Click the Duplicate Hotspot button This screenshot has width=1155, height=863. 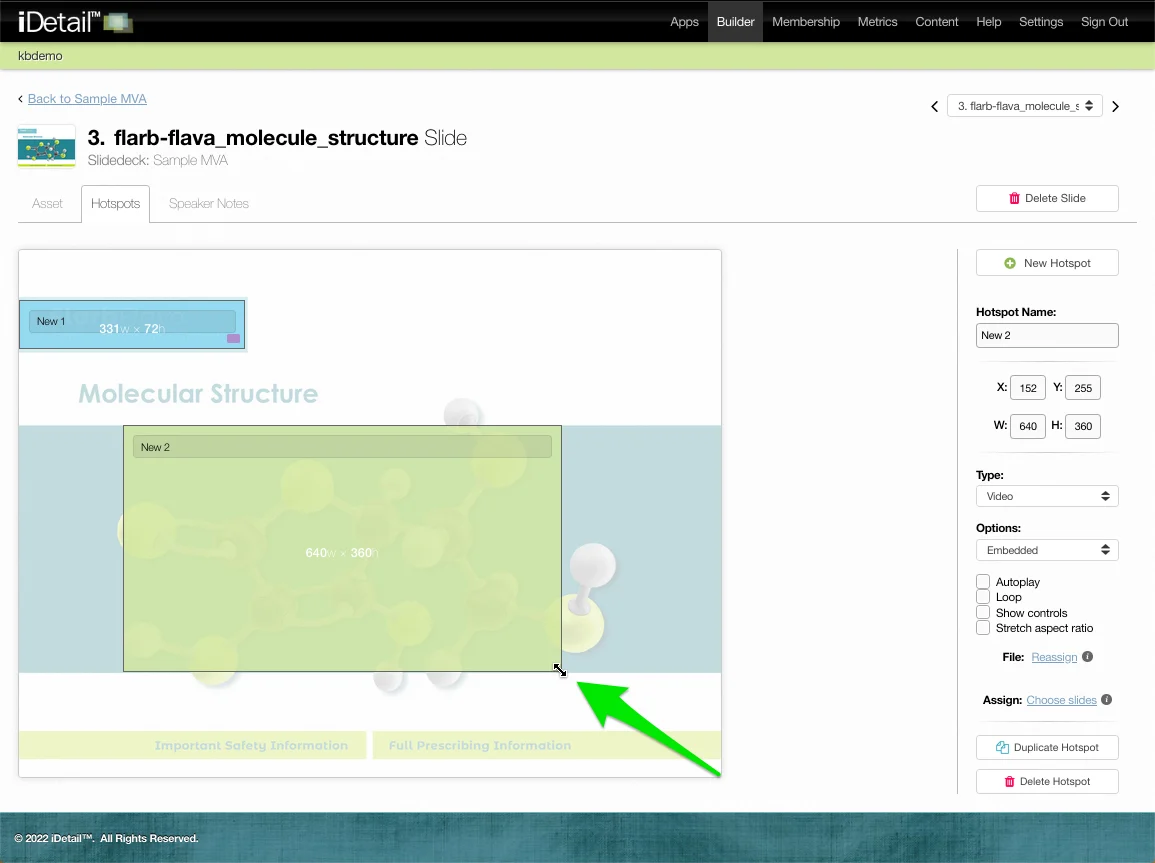coord(1047,747)
